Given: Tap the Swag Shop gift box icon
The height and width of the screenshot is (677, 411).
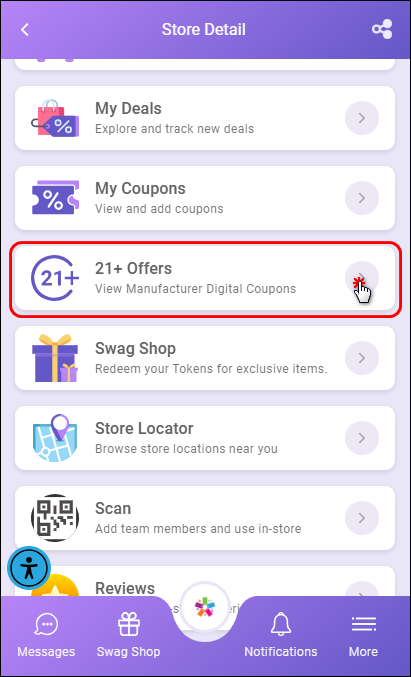Looking at the screenshot, I should (55, 358).
